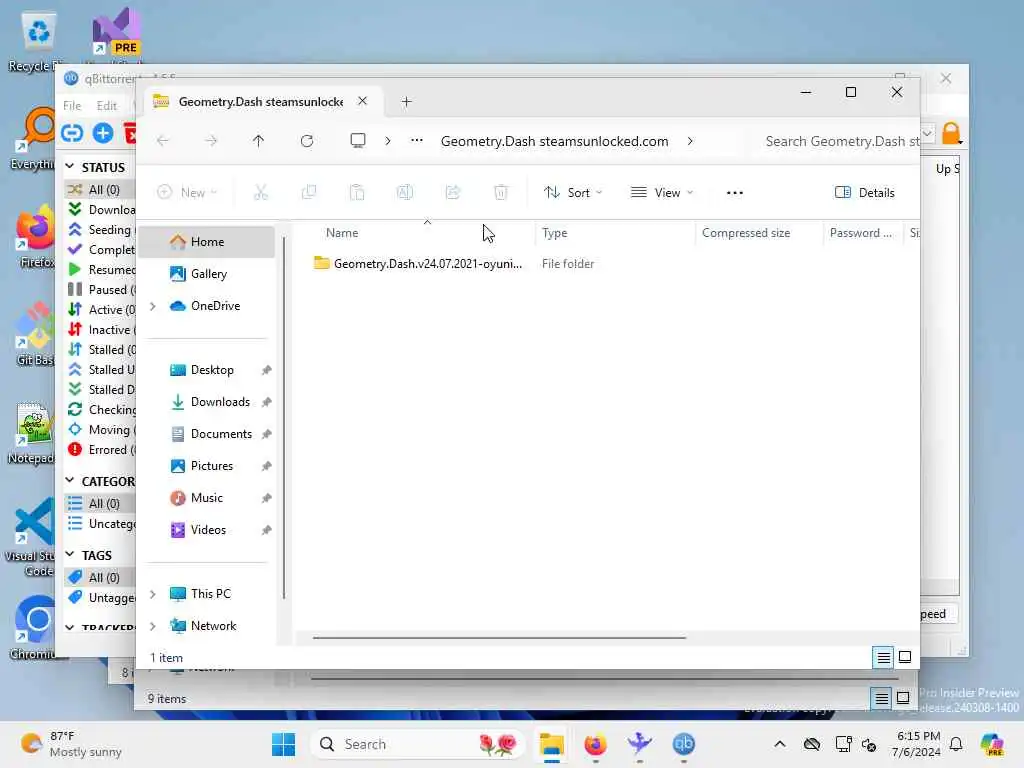Open Videos in quick access

pos(208,530)
